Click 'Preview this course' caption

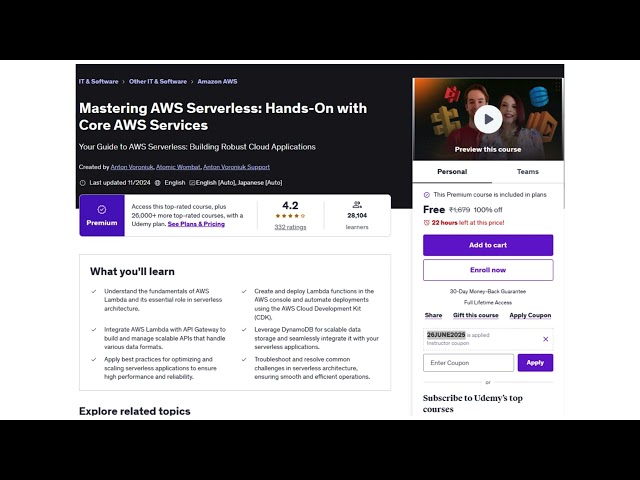(488, 149)
